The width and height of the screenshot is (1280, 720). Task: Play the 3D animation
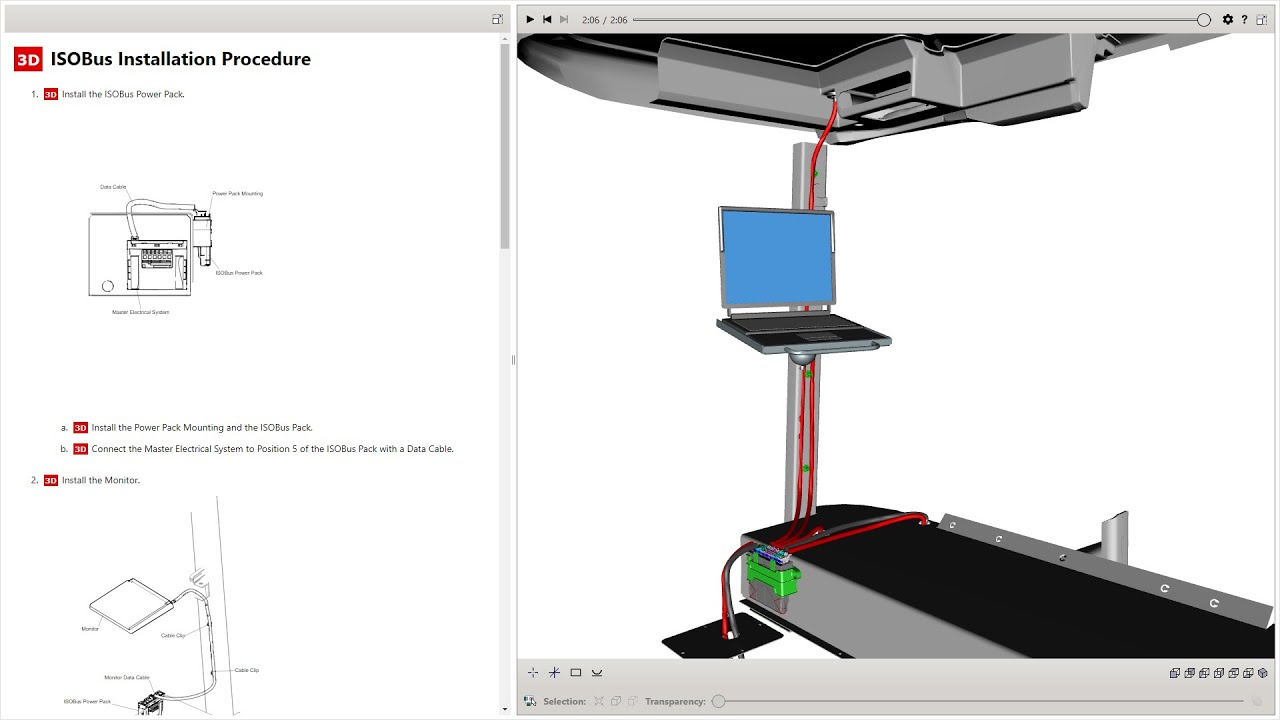[530, 19]
